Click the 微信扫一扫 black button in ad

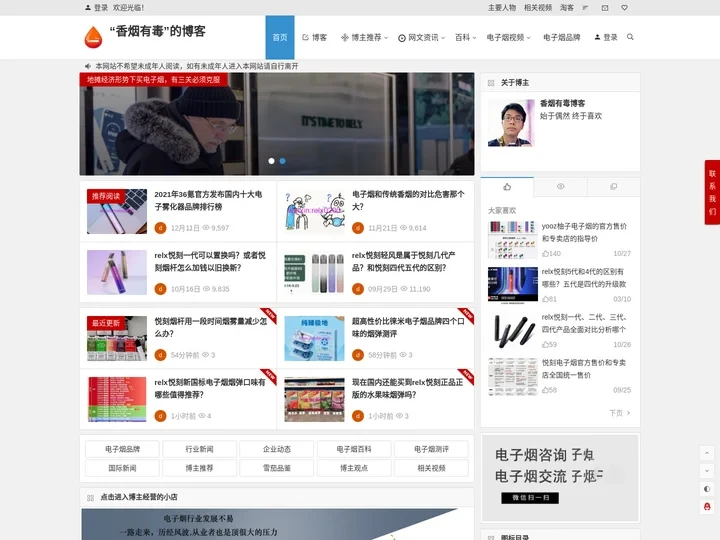click(530, 498)
